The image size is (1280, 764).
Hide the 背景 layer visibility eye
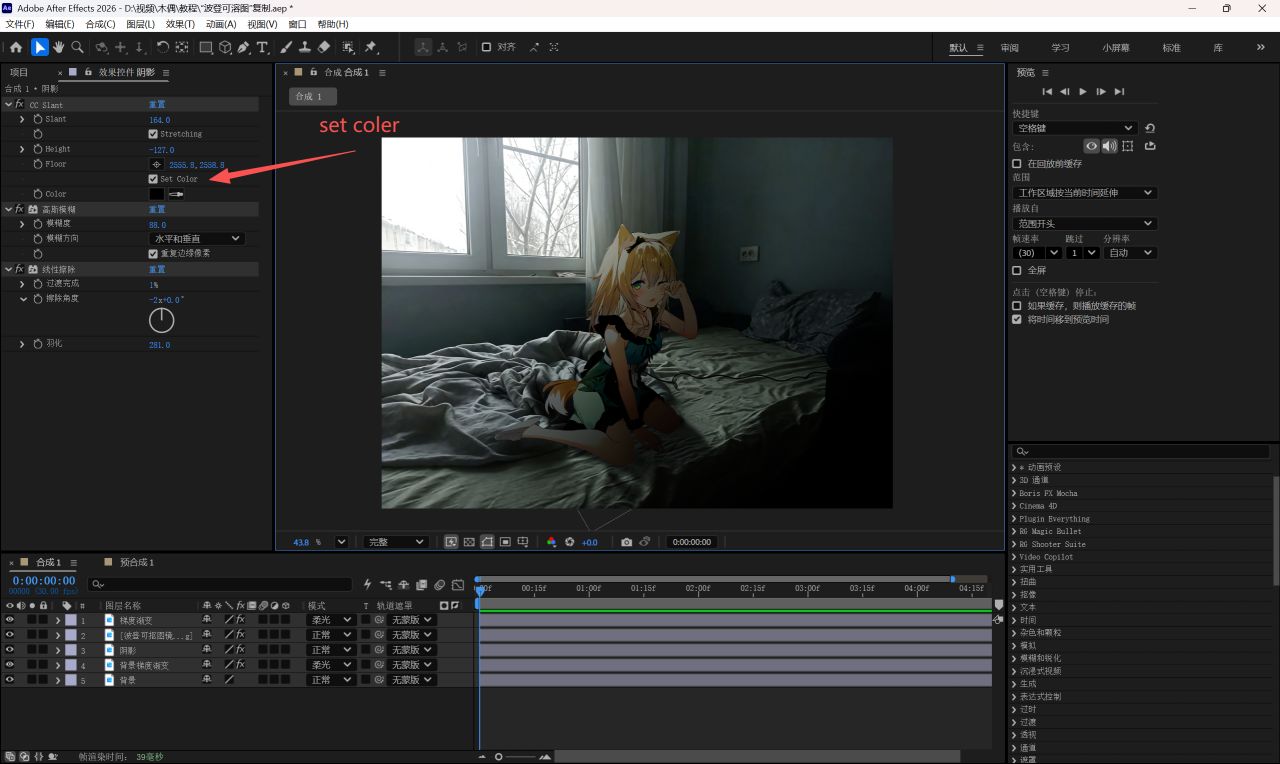pos(10,680)
